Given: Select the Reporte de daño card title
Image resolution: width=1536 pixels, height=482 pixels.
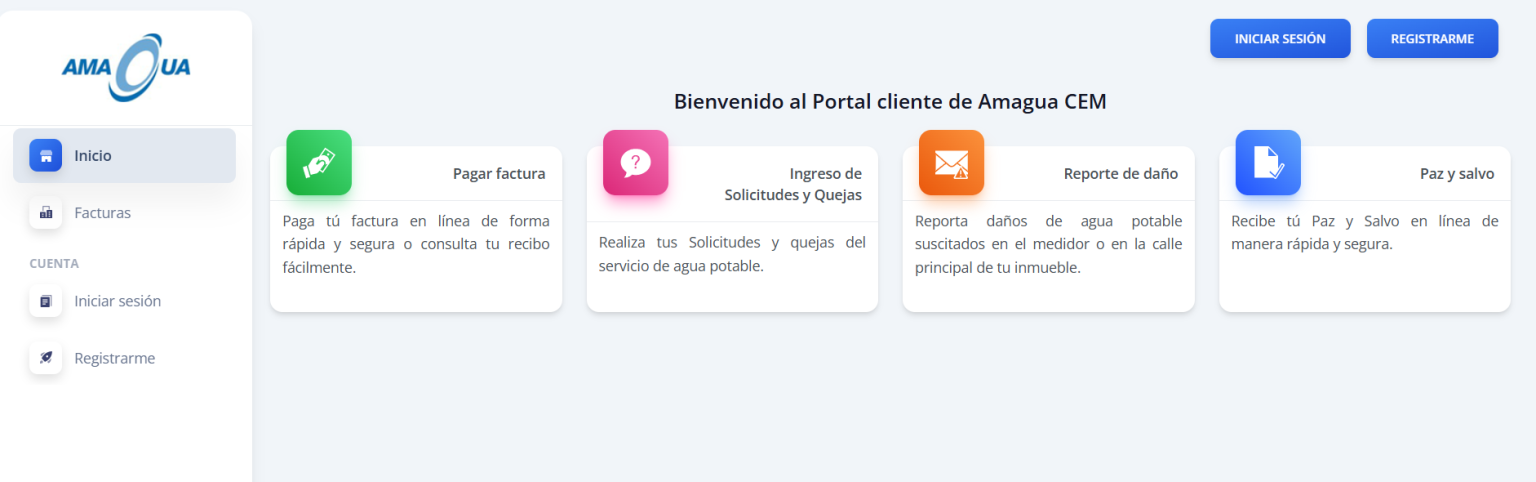Looking at the screenshot, I should pos(1120,174).
